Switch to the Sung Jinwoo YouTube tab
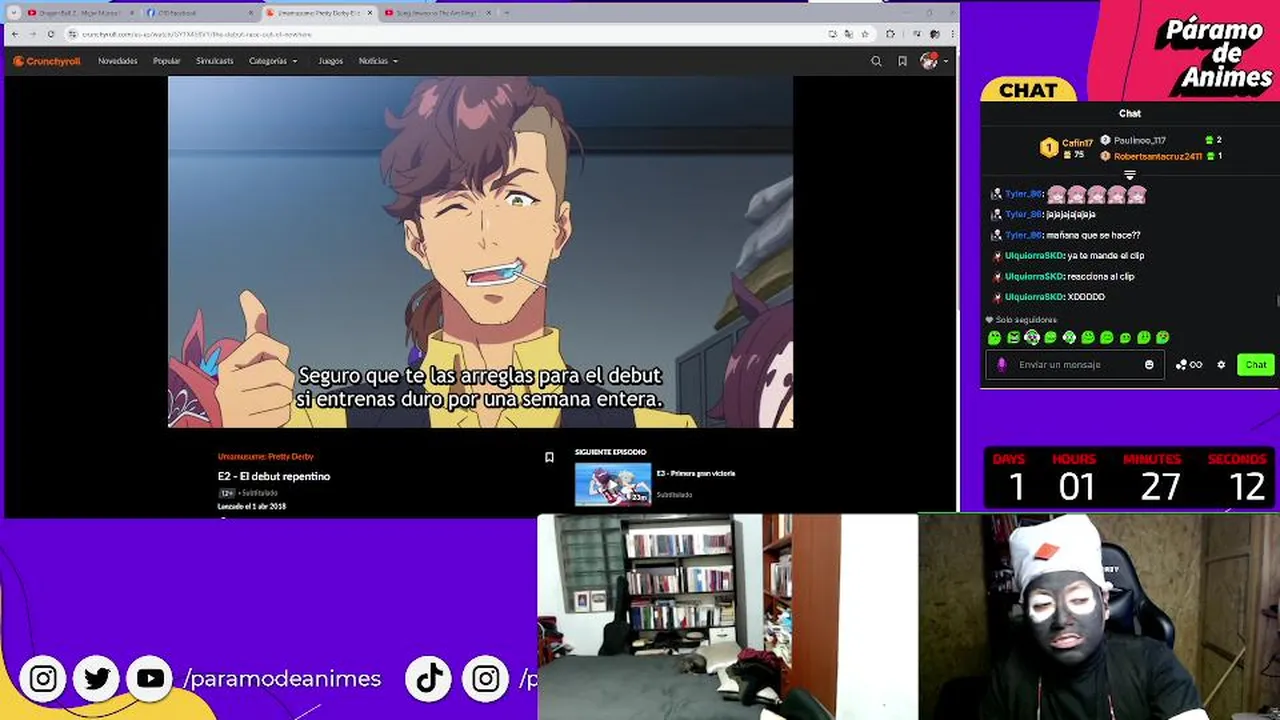This screenshot has height=720, width=1280. (438, 13)
